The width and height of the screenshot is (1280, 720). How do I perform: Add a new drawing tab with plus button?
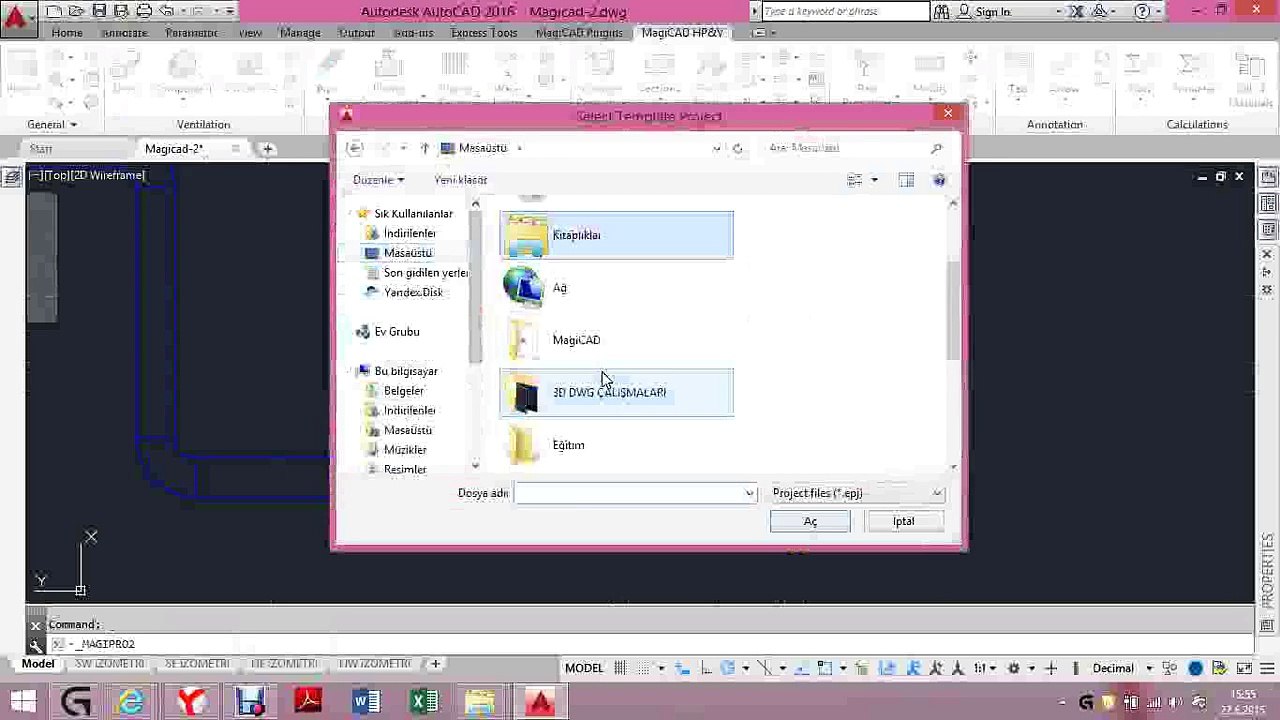tap(267, 149)
